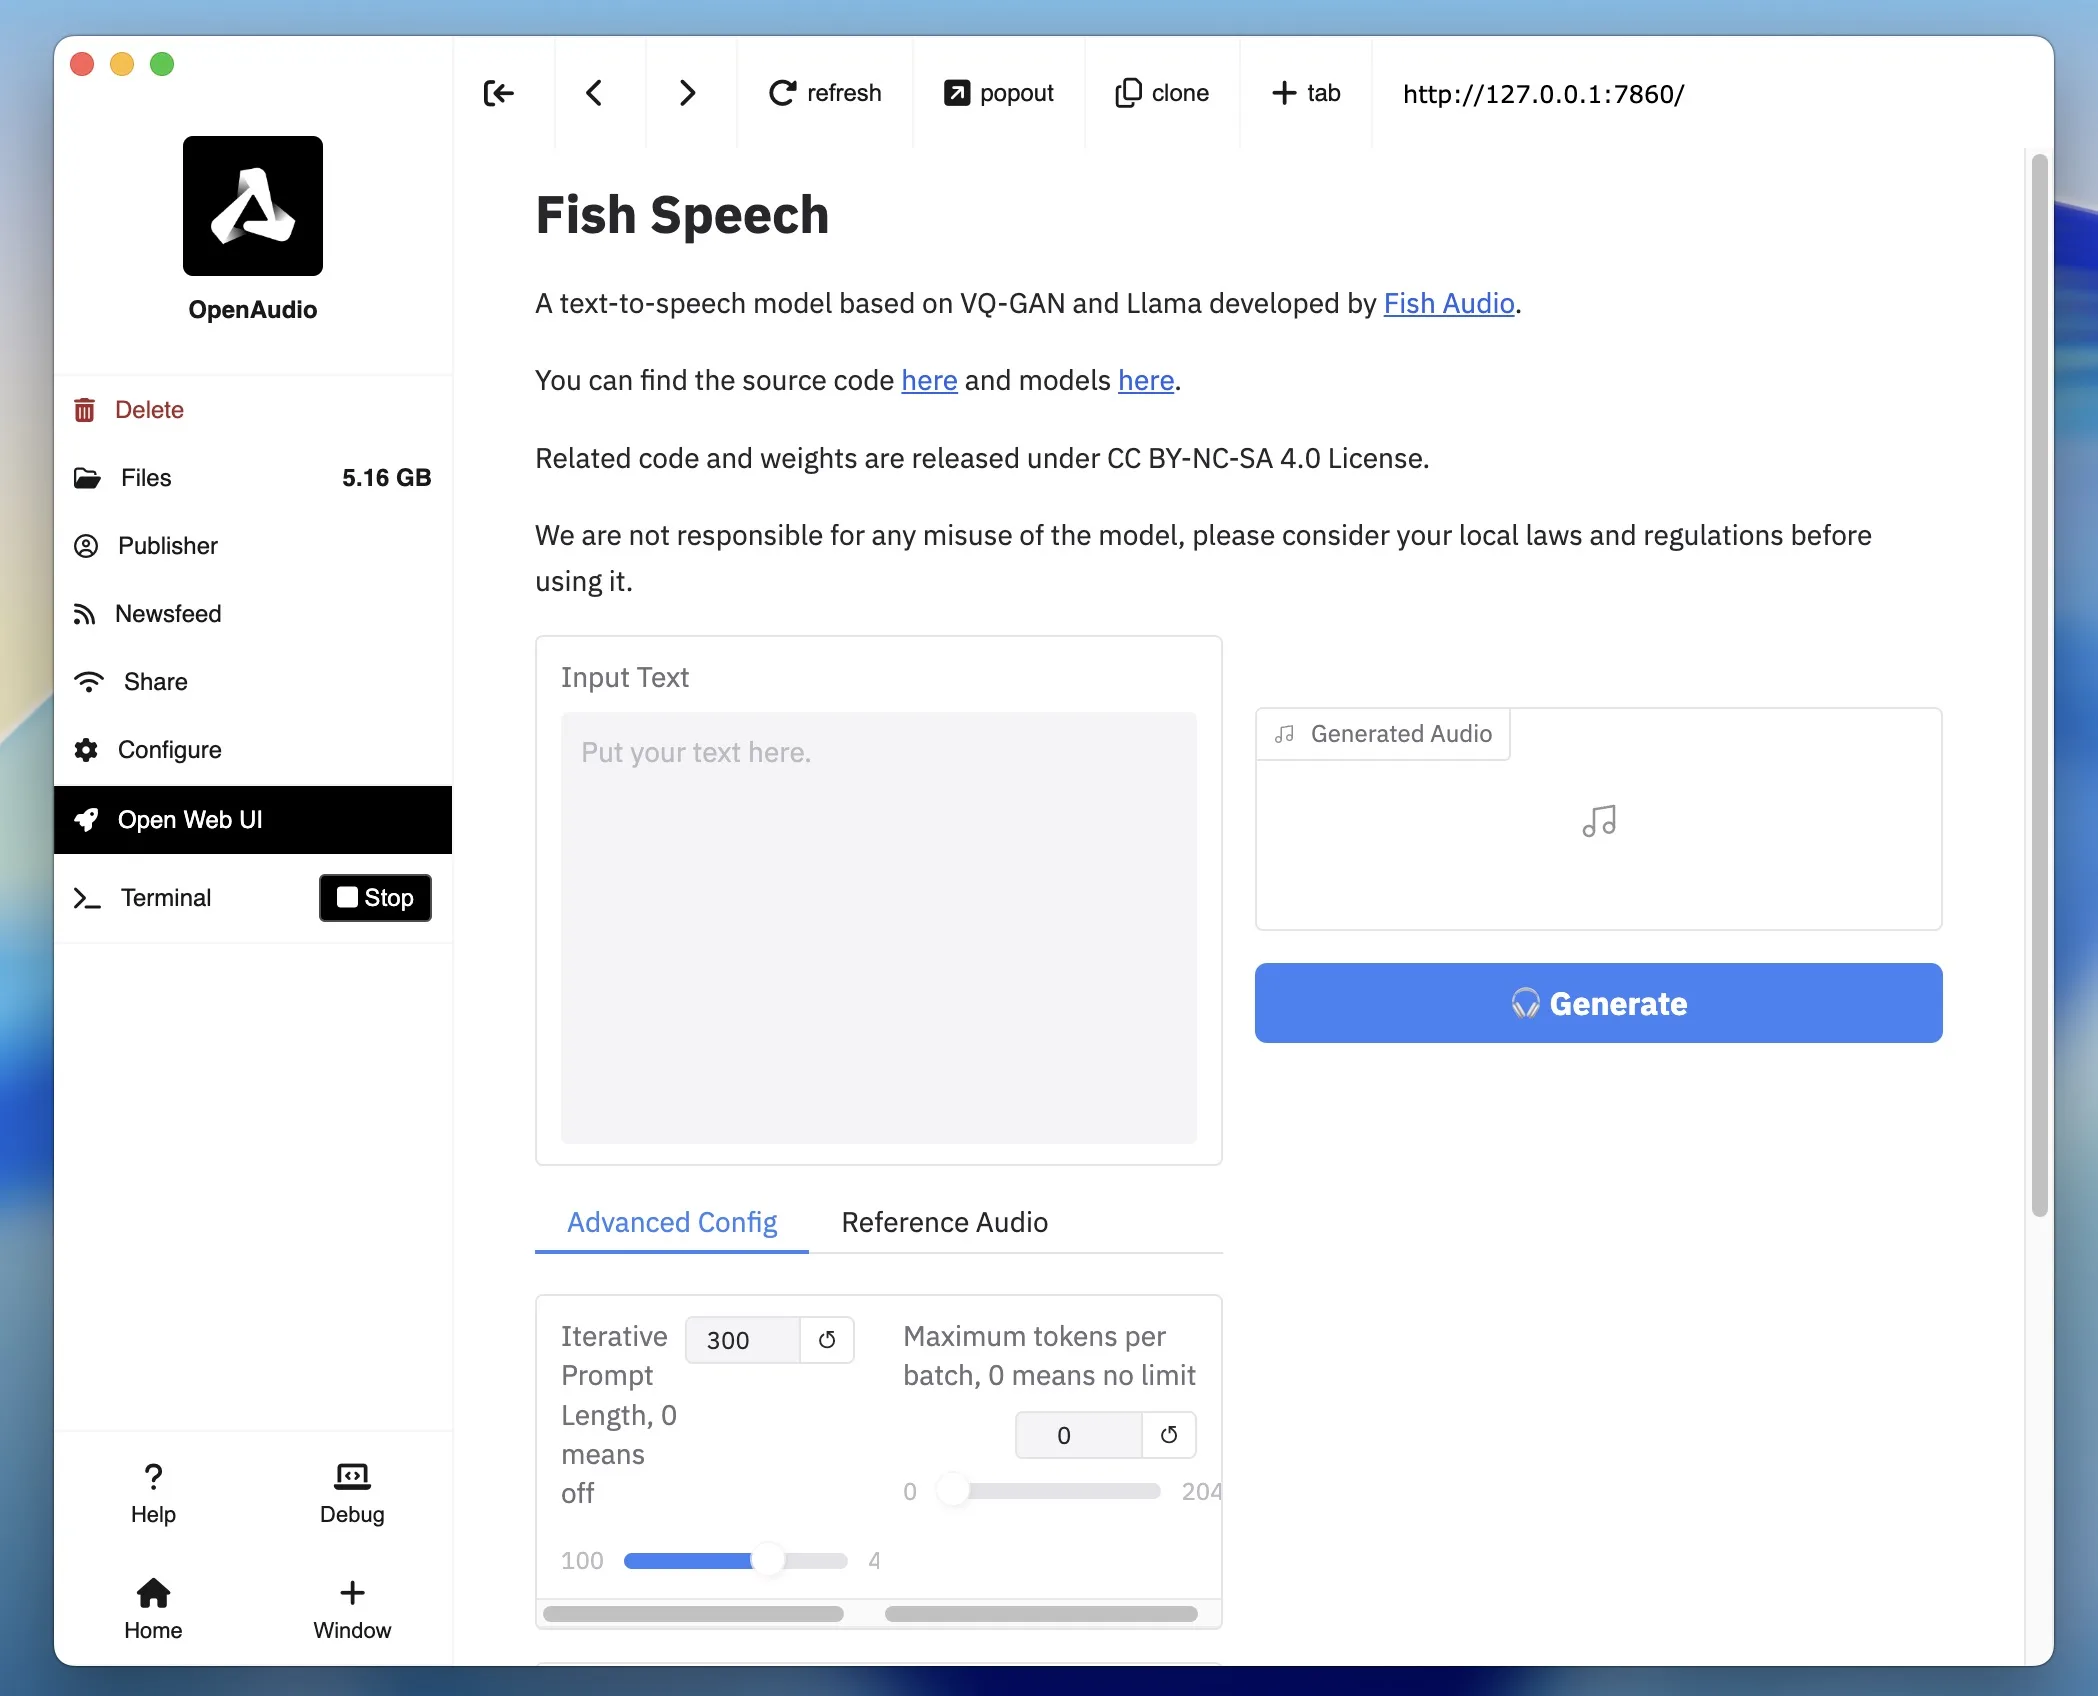The width and height of the screenshot is (2098, 1696).
Task: Select the Advanced Config tab
Action: pyautogui.click(x=671, y=1222)
